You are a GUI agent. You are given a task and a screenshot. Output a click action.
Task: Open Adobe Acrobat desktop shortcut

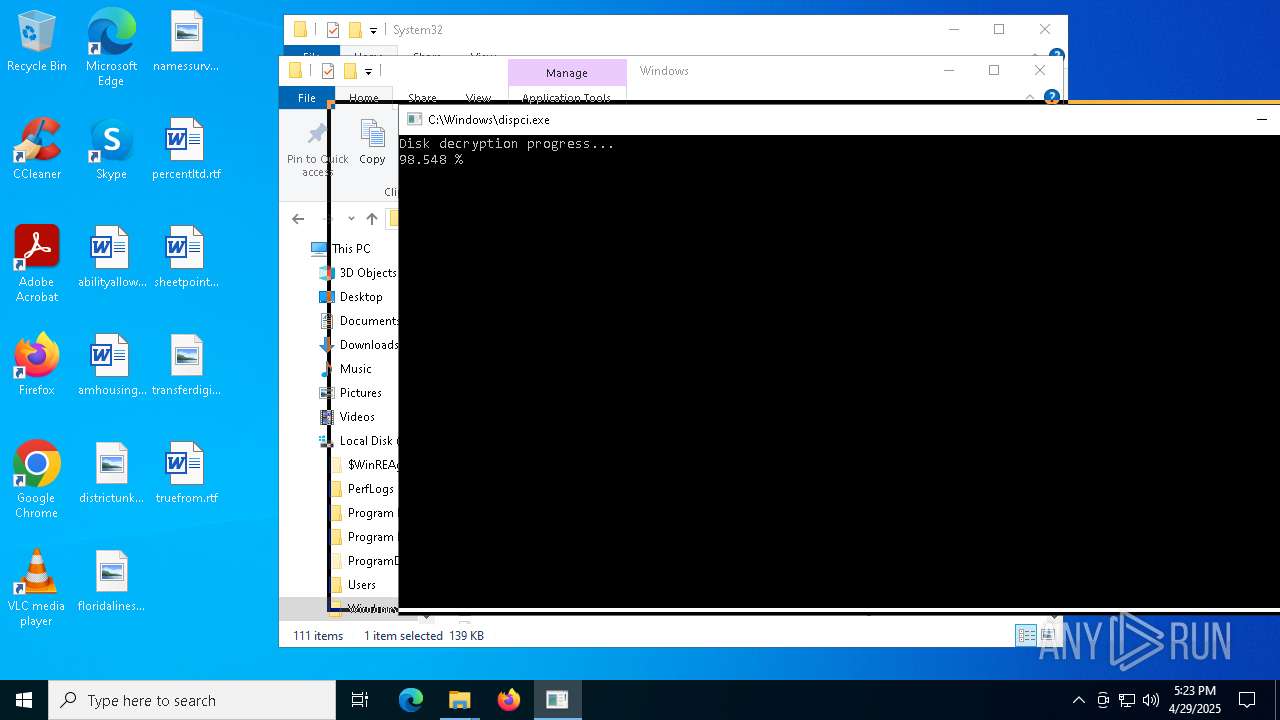point(37,264)
